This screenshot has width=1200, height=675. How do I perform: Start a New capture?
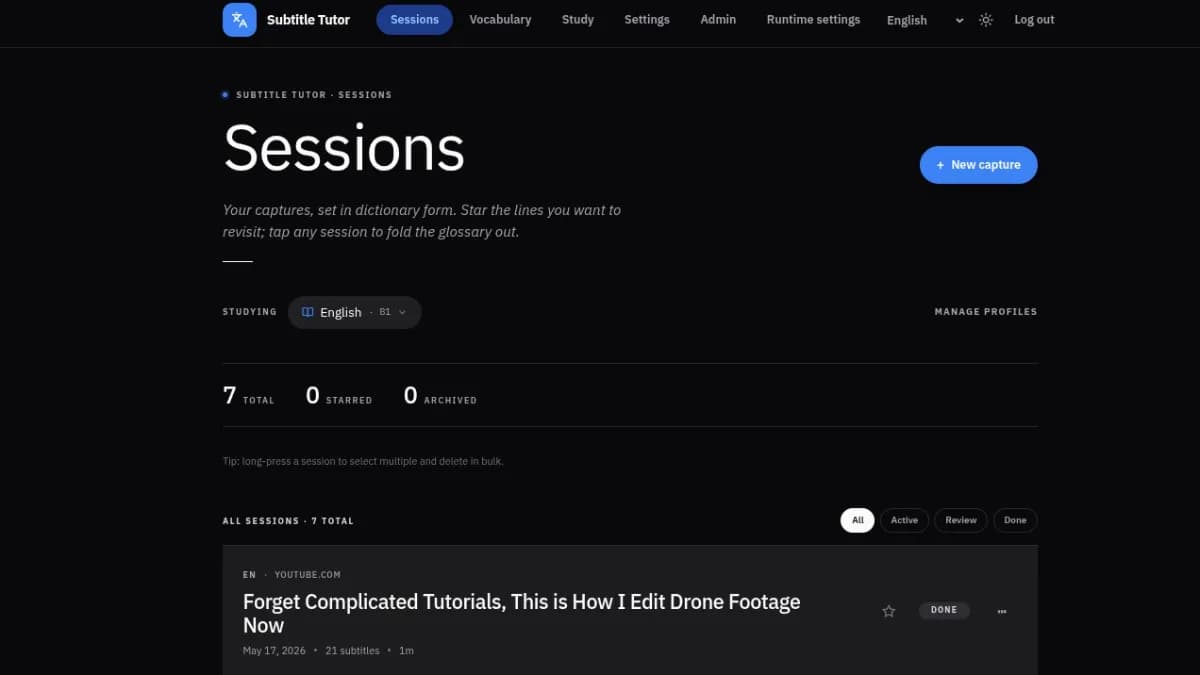(x=979, y=165)
